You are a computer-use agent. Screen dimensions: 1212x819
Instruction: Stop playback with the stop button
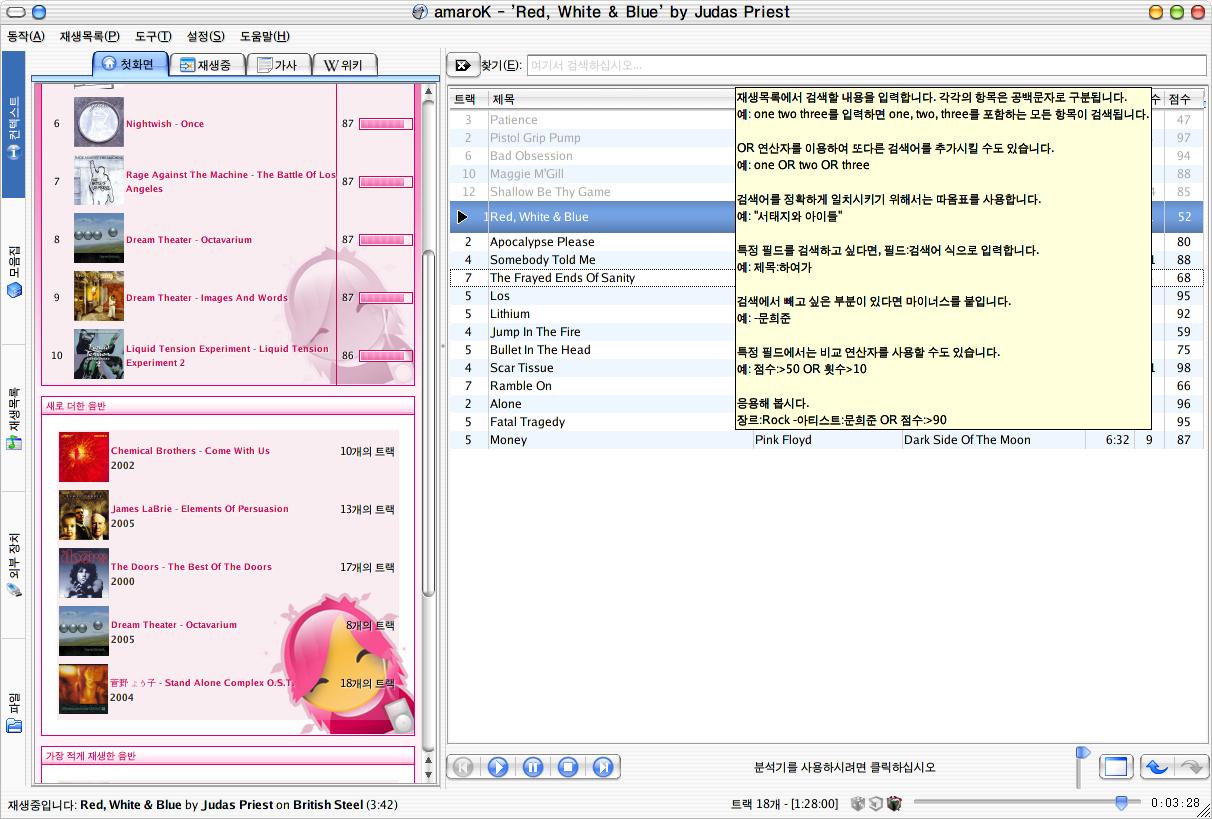pos(568,767)
